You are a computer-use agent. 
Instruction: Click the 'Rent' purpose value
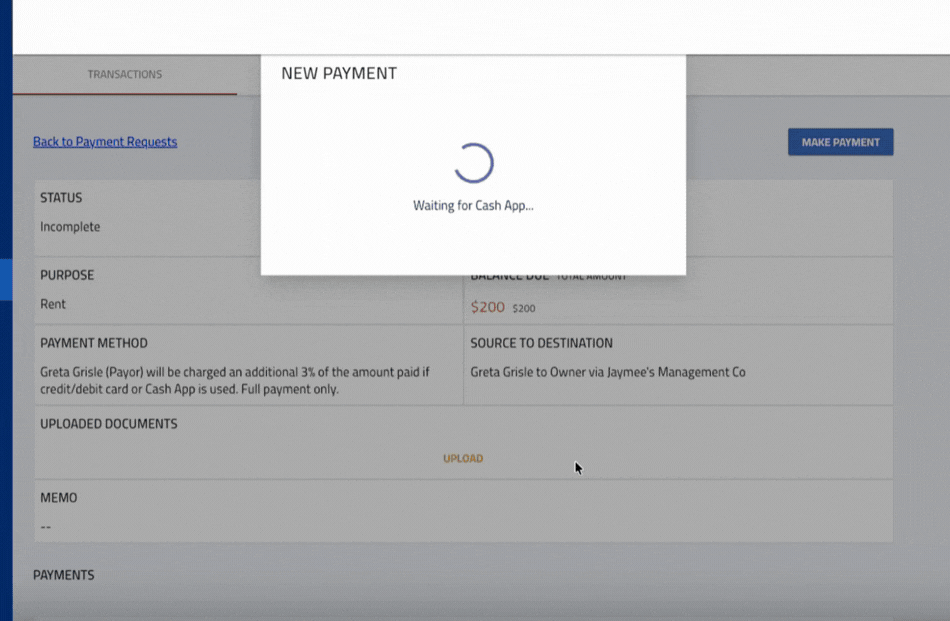53,304
